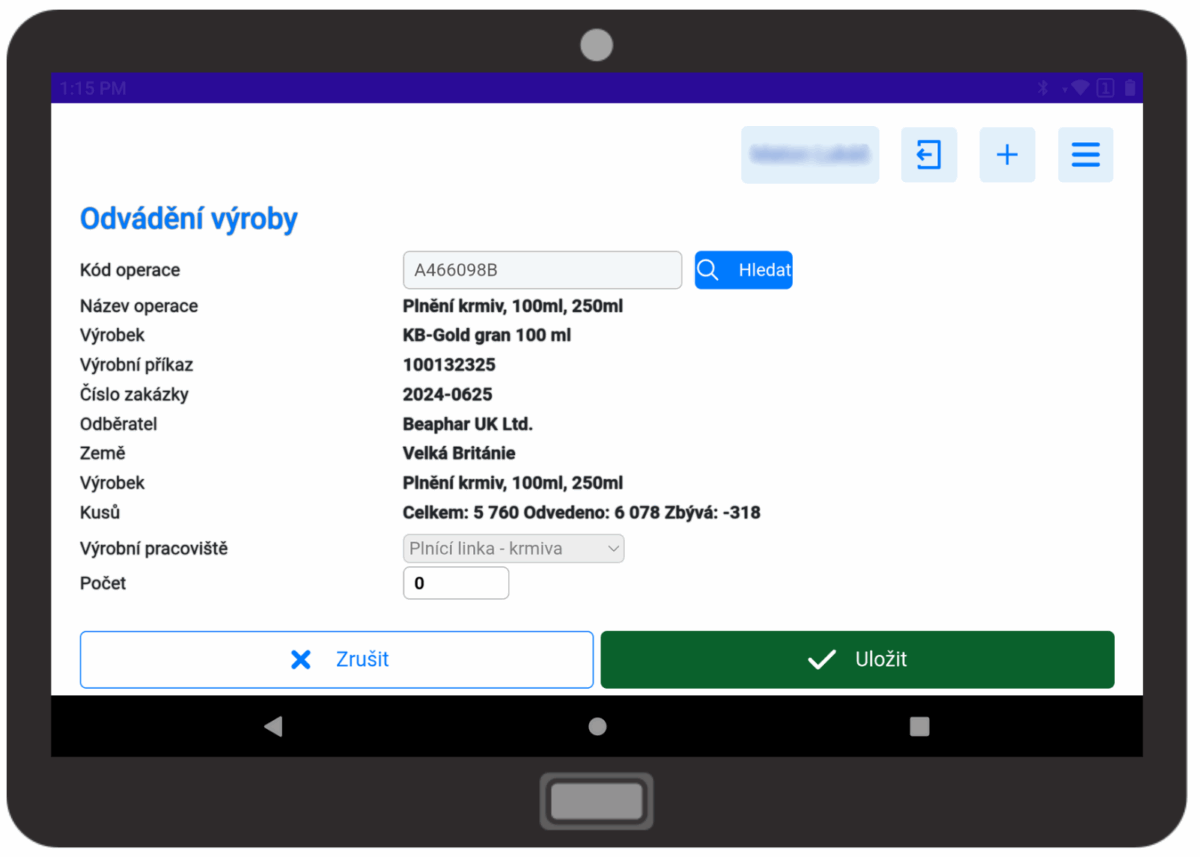Tap the 1:15 PM clock

point(93,88)
